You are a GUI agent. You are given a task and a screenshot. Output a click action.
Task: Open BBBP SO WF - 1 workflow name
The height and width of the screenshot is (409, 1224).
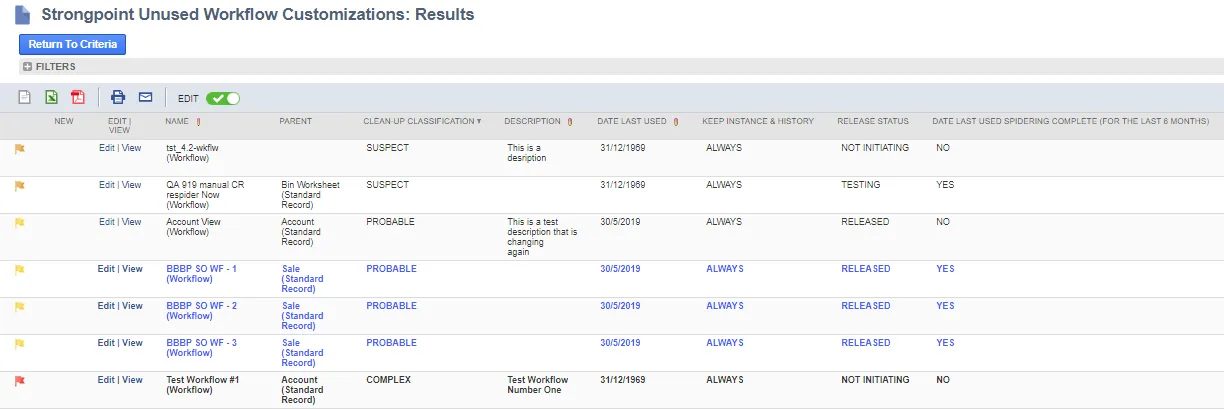coord(201,274)
